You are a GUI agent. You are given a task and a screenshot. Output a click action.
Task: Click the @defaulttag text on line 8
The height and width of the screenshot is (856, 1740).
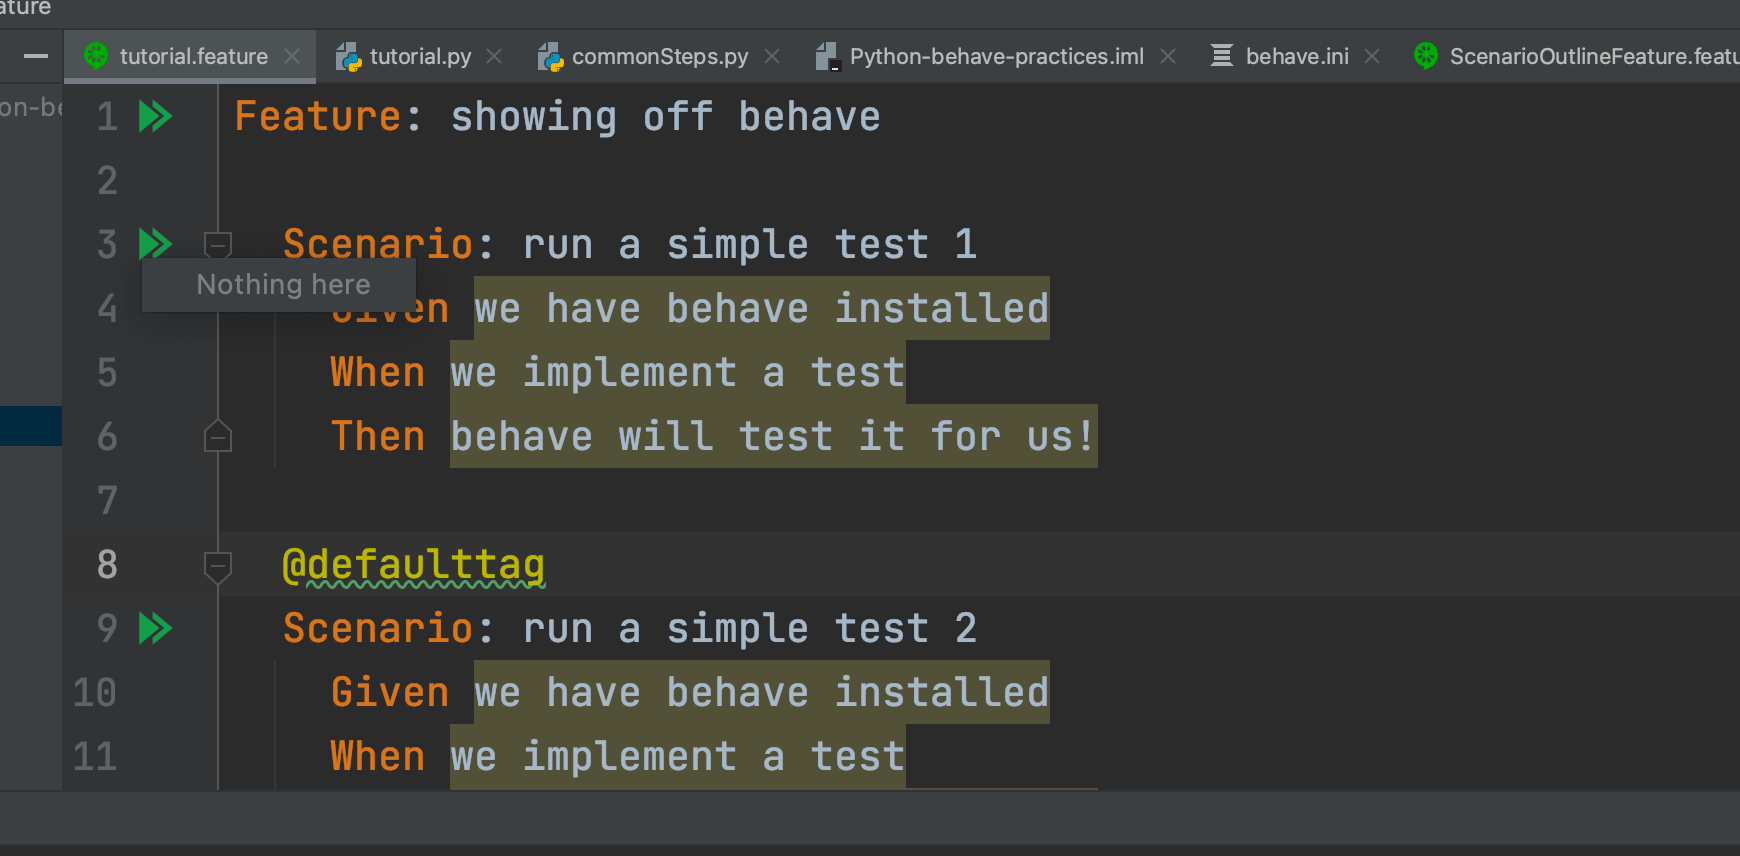click(413, 565)
